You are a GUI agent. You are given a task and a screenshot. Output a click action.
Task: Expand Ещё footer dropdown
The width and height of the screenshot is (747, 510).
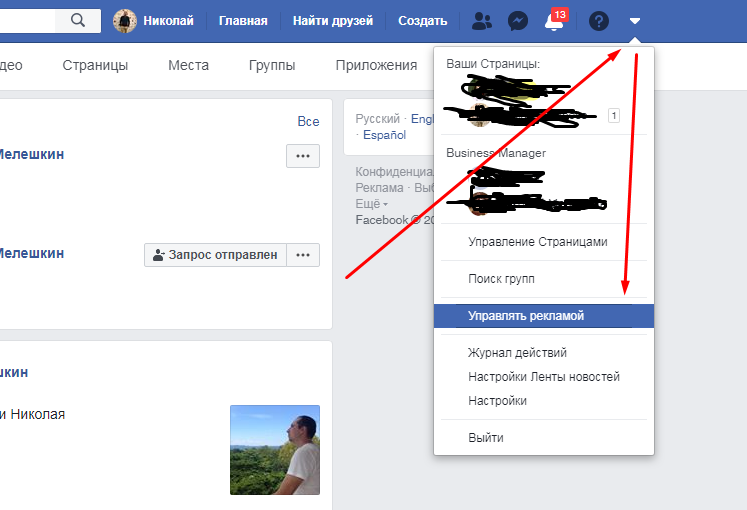(372, 204)
